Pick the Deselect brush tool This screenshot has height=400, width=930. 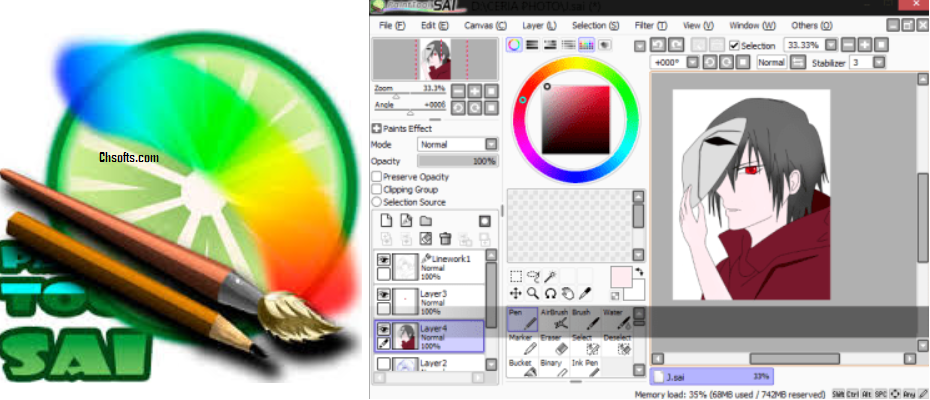coord(617,345)
